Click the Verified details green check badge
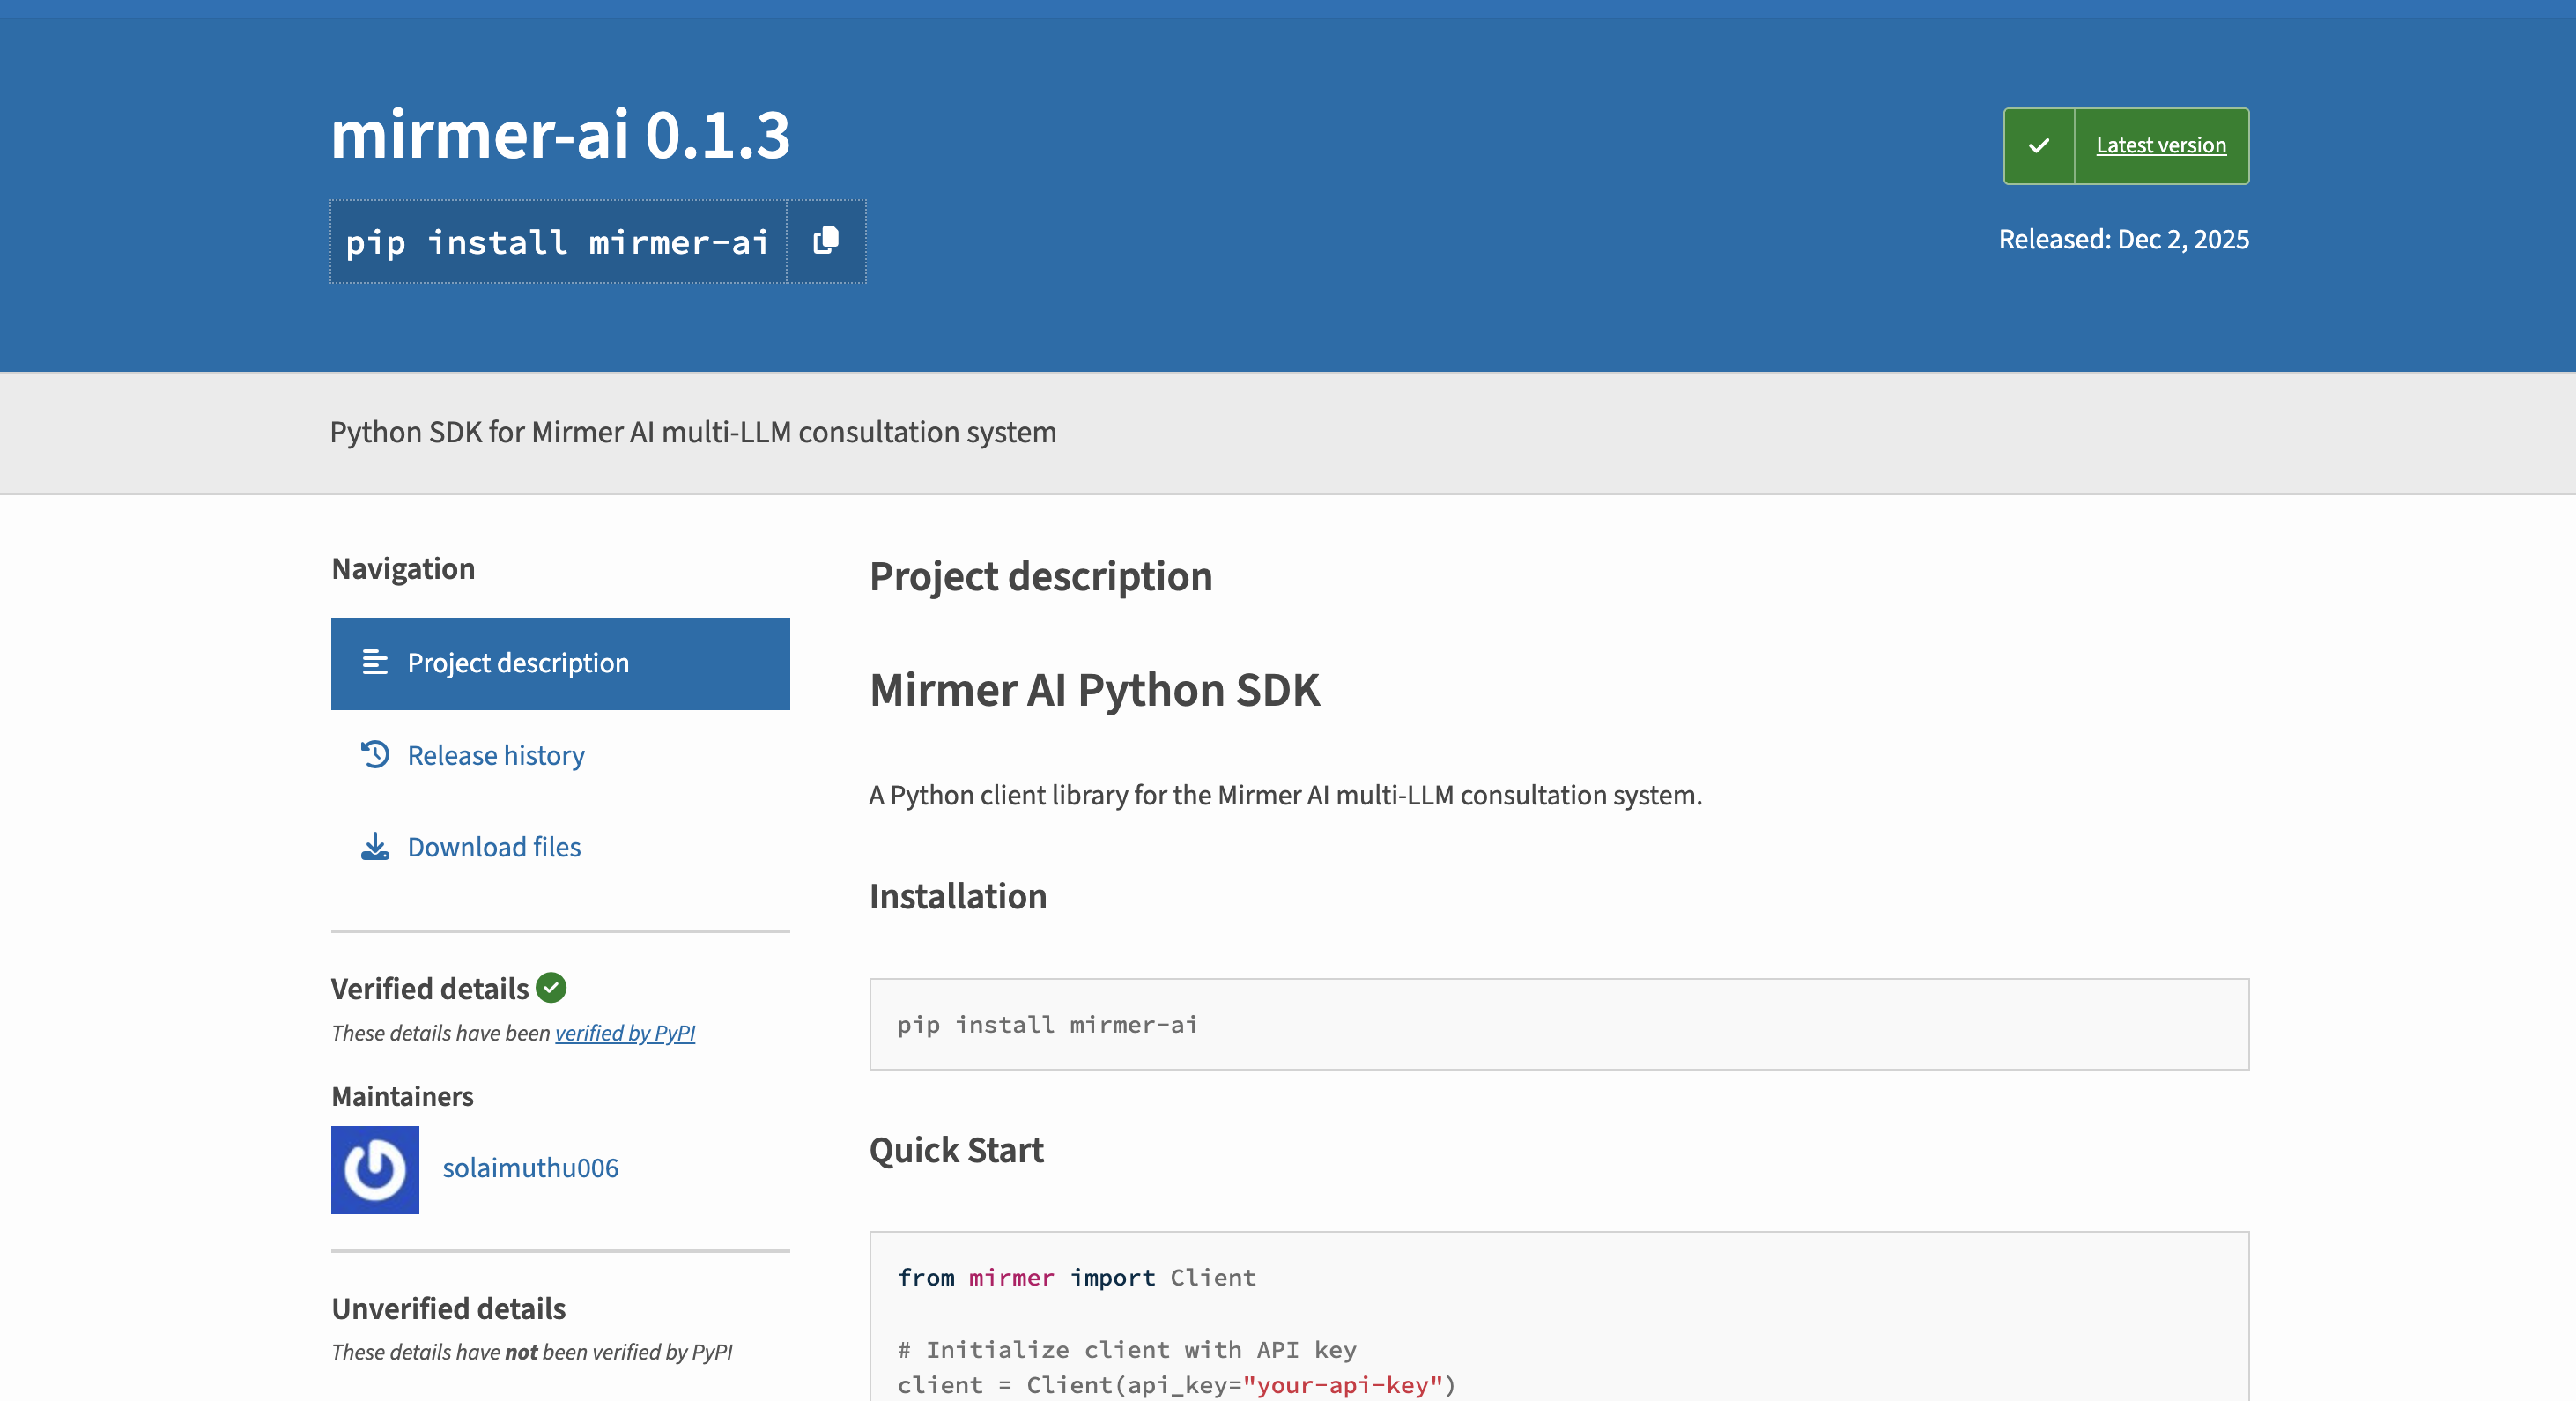 (x=551, y=988)
